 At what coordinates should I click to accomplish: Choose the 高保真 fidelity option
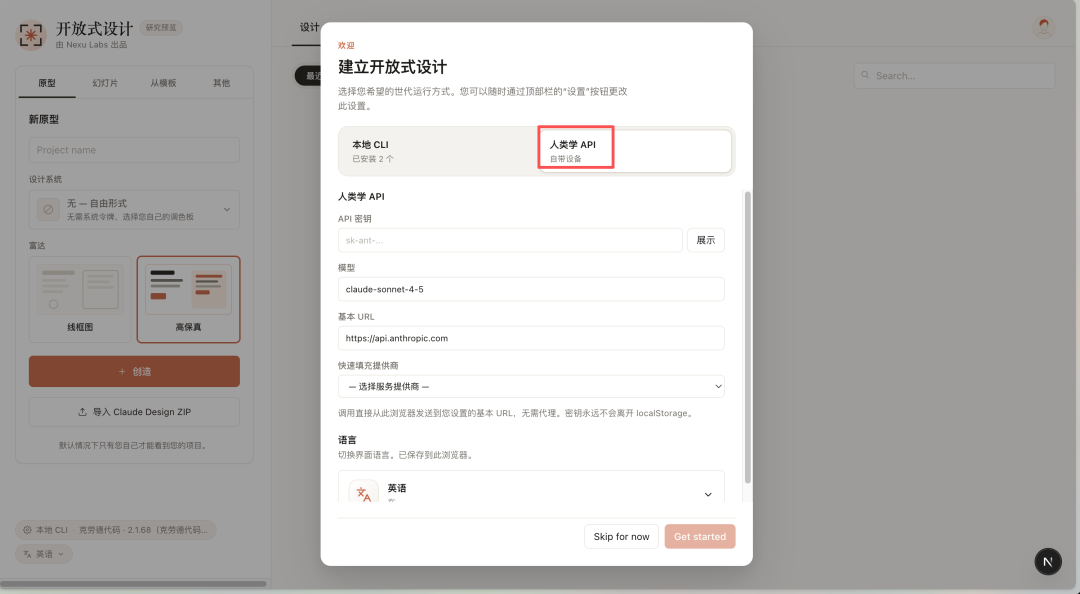pos(188,299)
